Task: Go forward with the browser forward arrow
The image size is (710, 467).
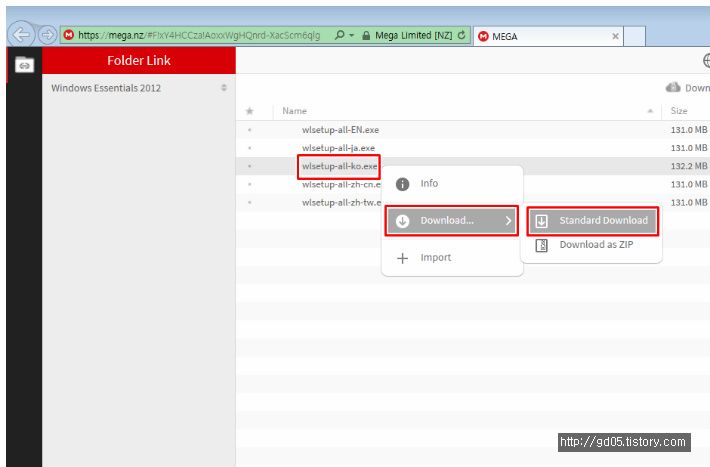Action: 47,34
